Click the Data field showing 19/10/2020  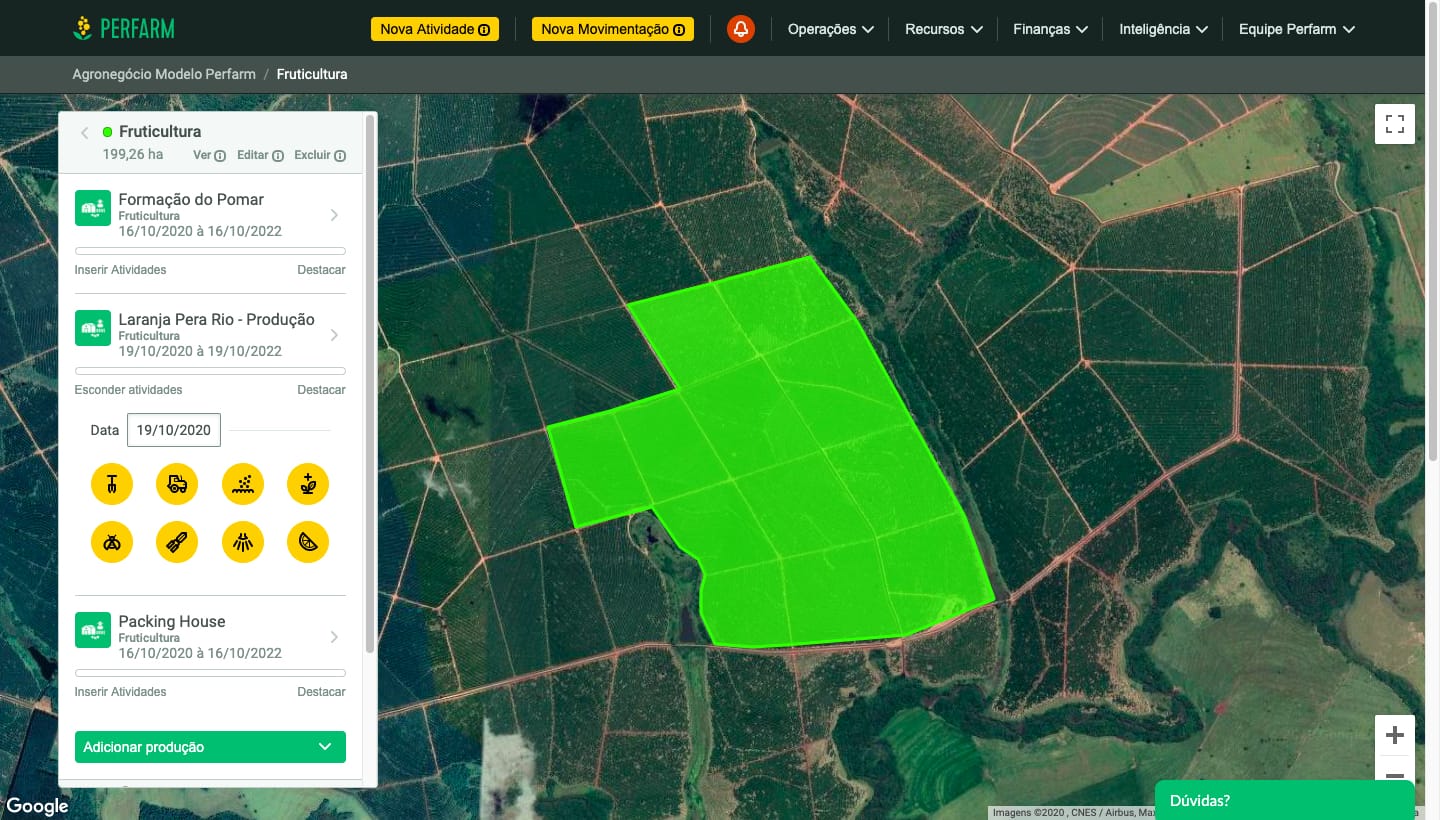point(174,430)
